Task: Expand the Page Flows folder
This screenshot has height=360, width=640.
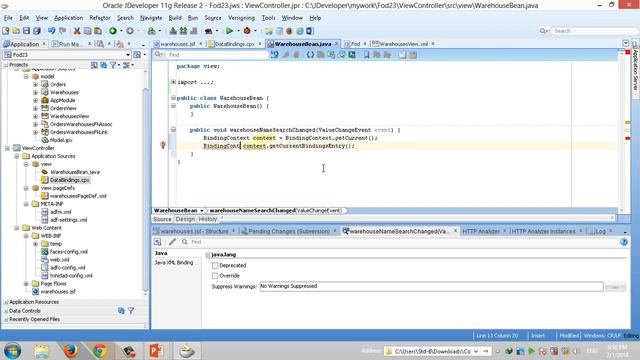Action: (x=26, y=284)
